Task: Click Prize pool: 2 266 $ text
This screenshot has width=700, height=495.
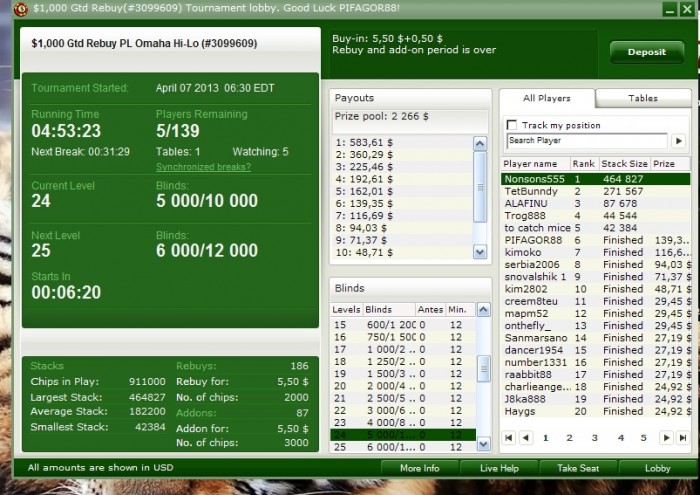Action: (382, 116)
